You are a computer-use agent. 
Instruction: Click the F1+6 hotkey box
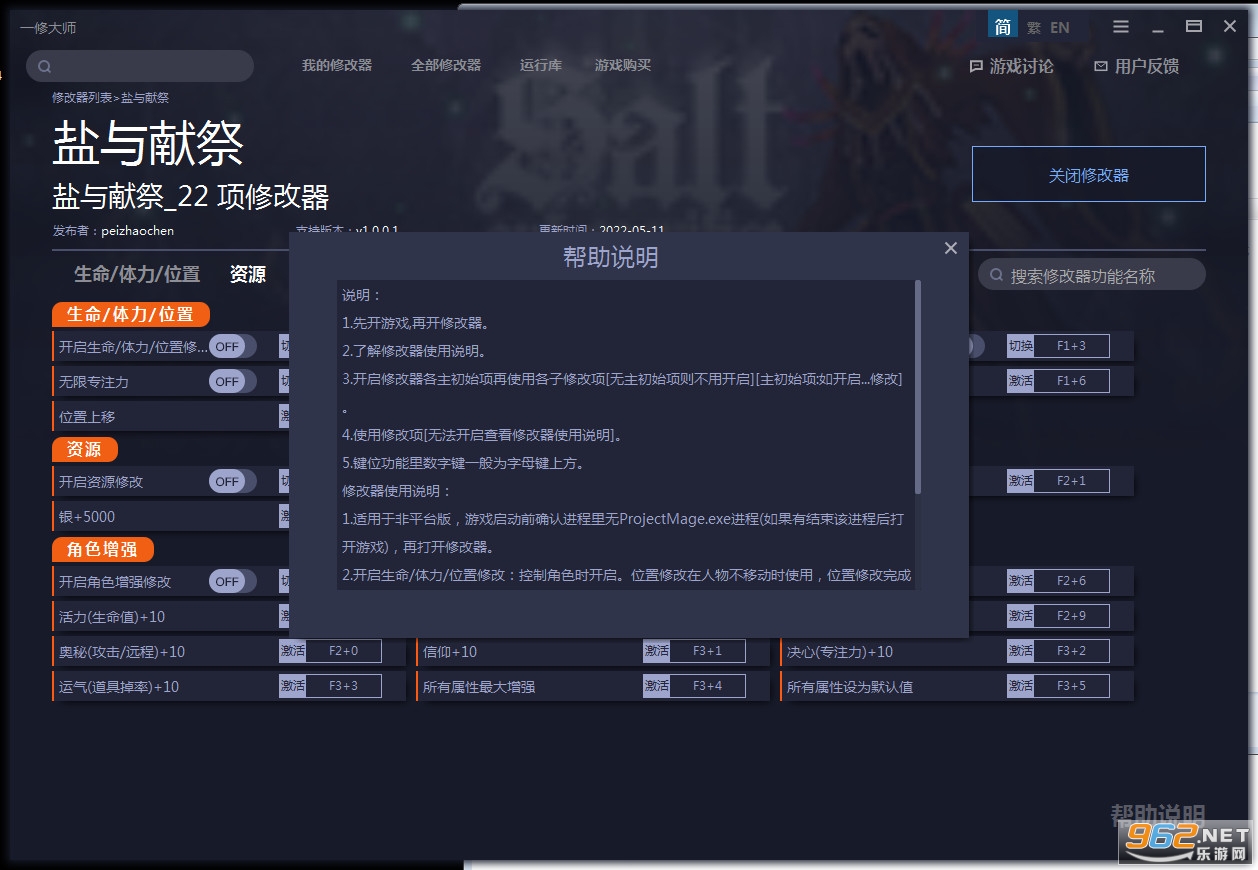tap(1072, 381)
